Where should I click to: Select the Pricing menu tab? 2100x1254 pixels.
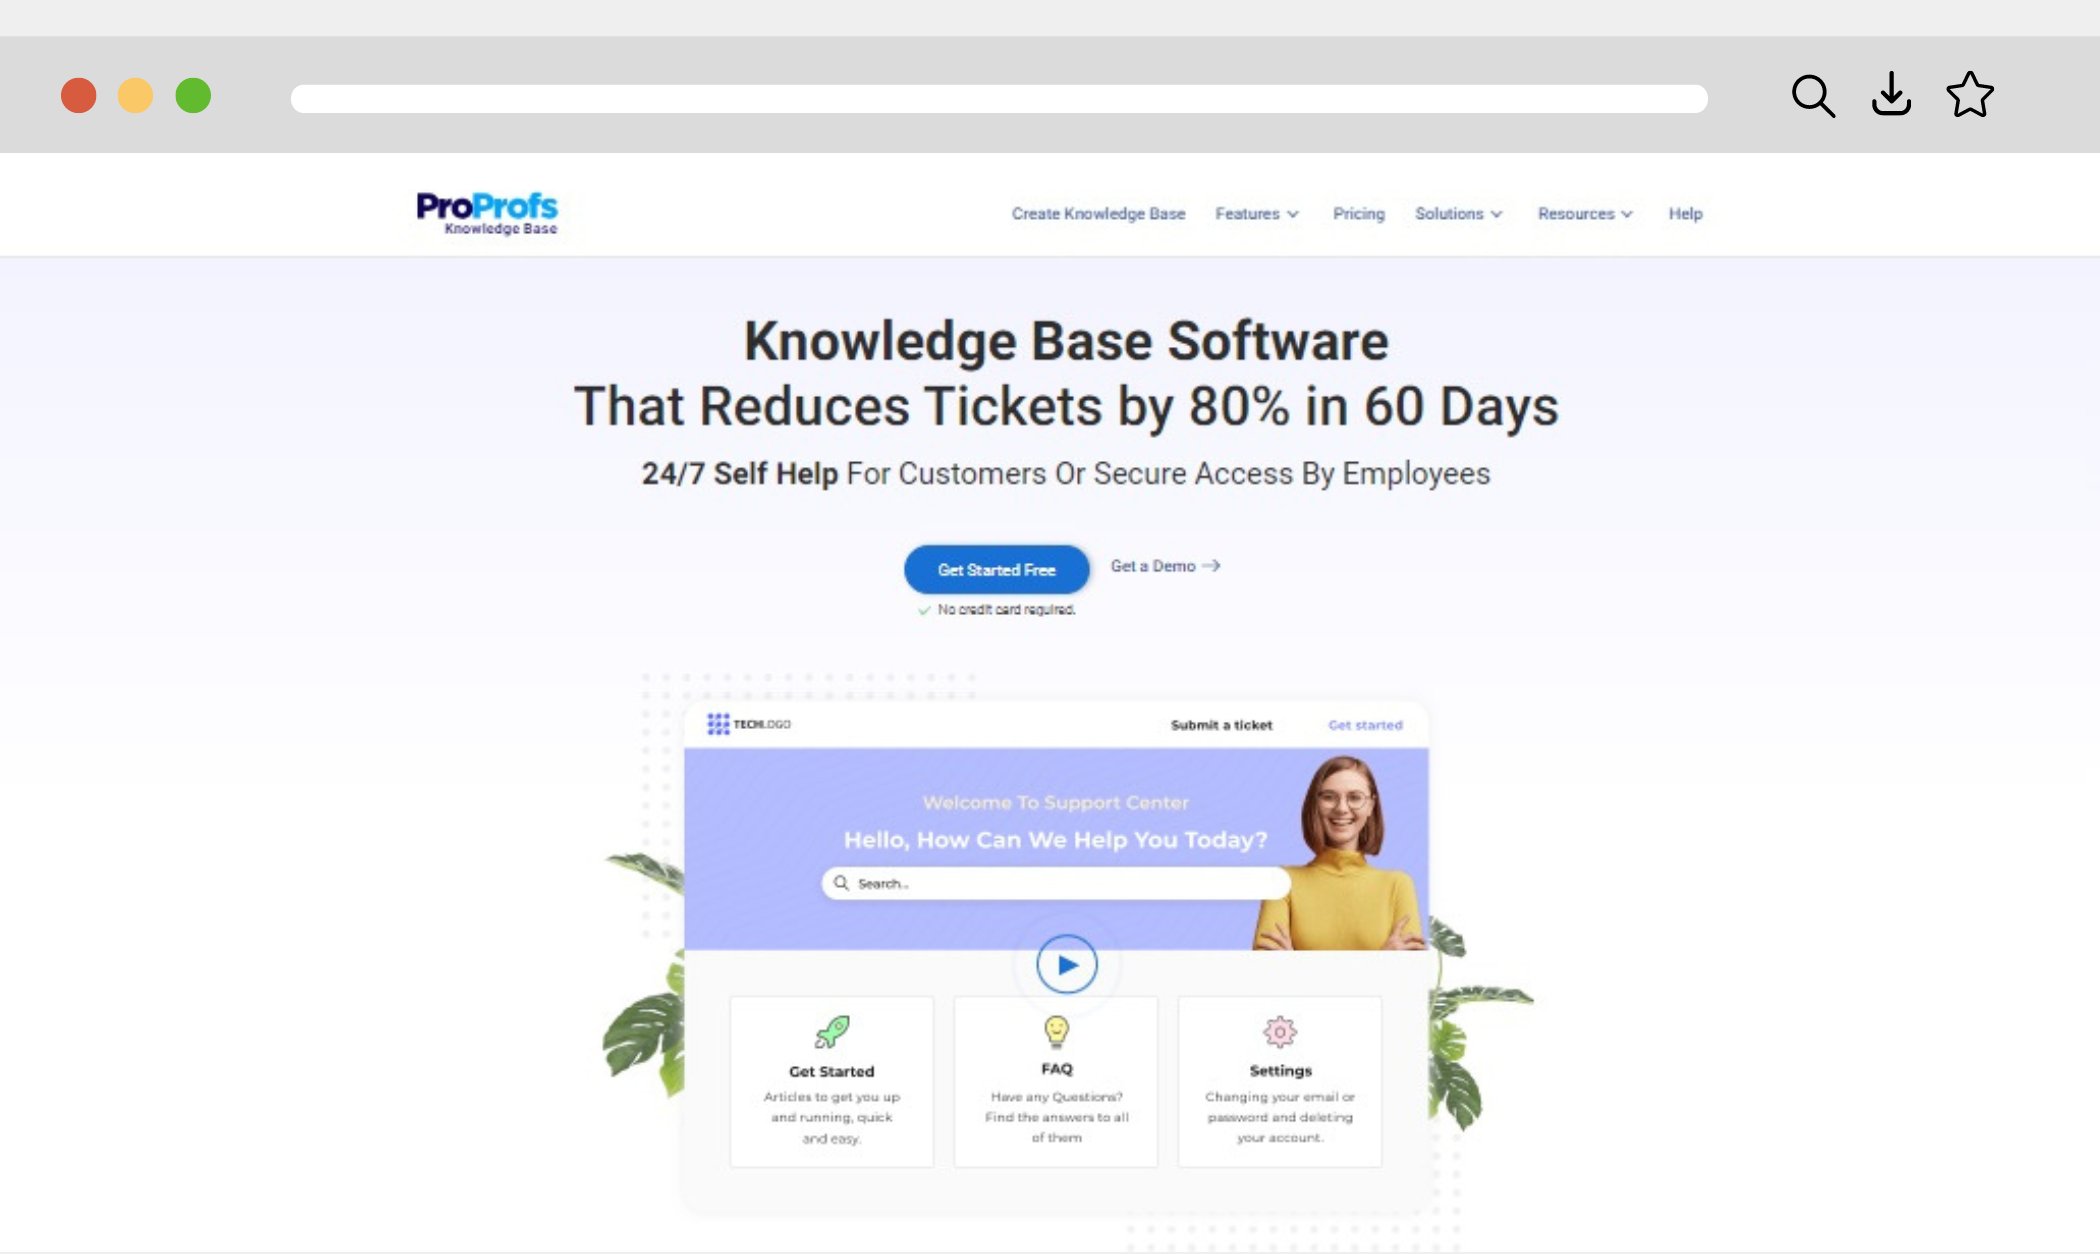click(1357, 213)
